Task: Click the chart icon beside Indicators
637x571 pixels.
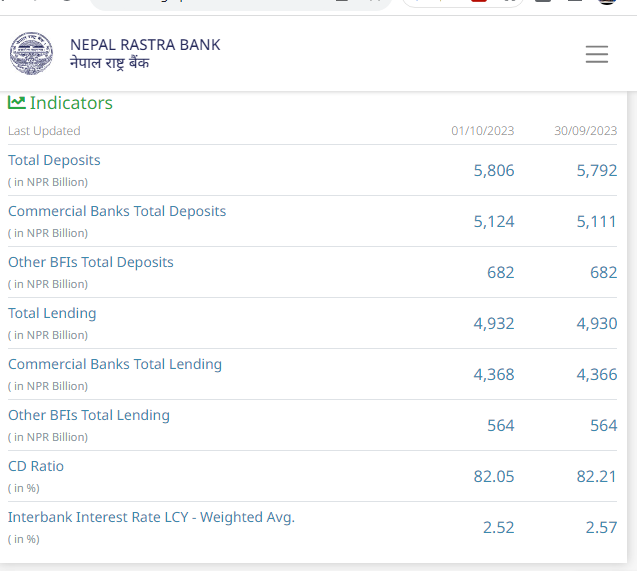Action: [17, 102]
